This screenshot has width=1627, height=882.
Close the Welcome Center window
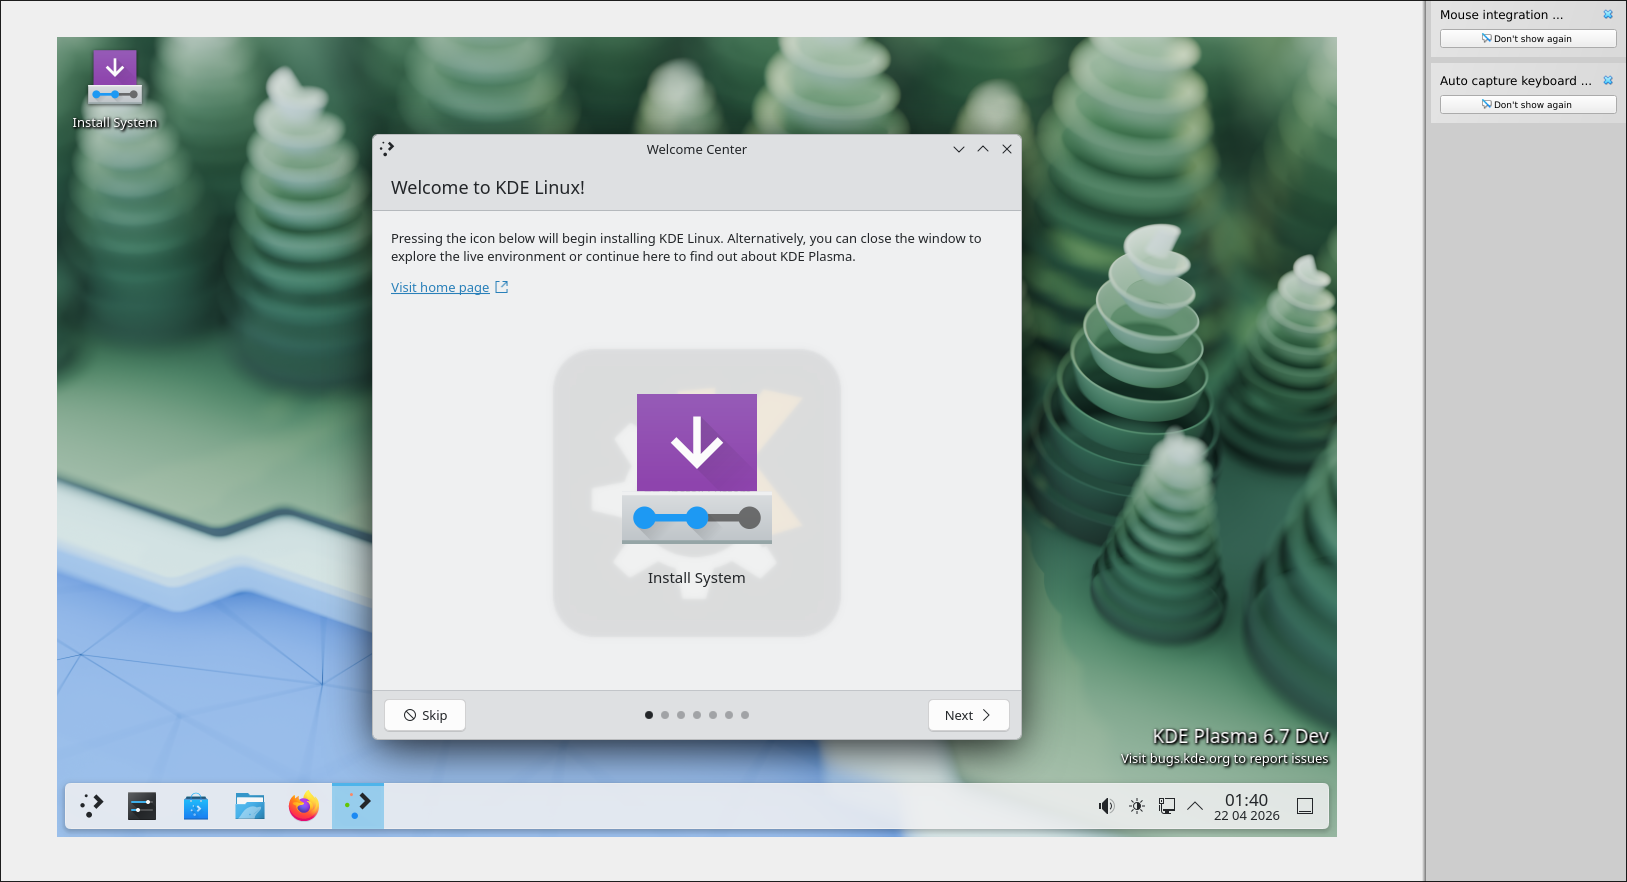1007,149
